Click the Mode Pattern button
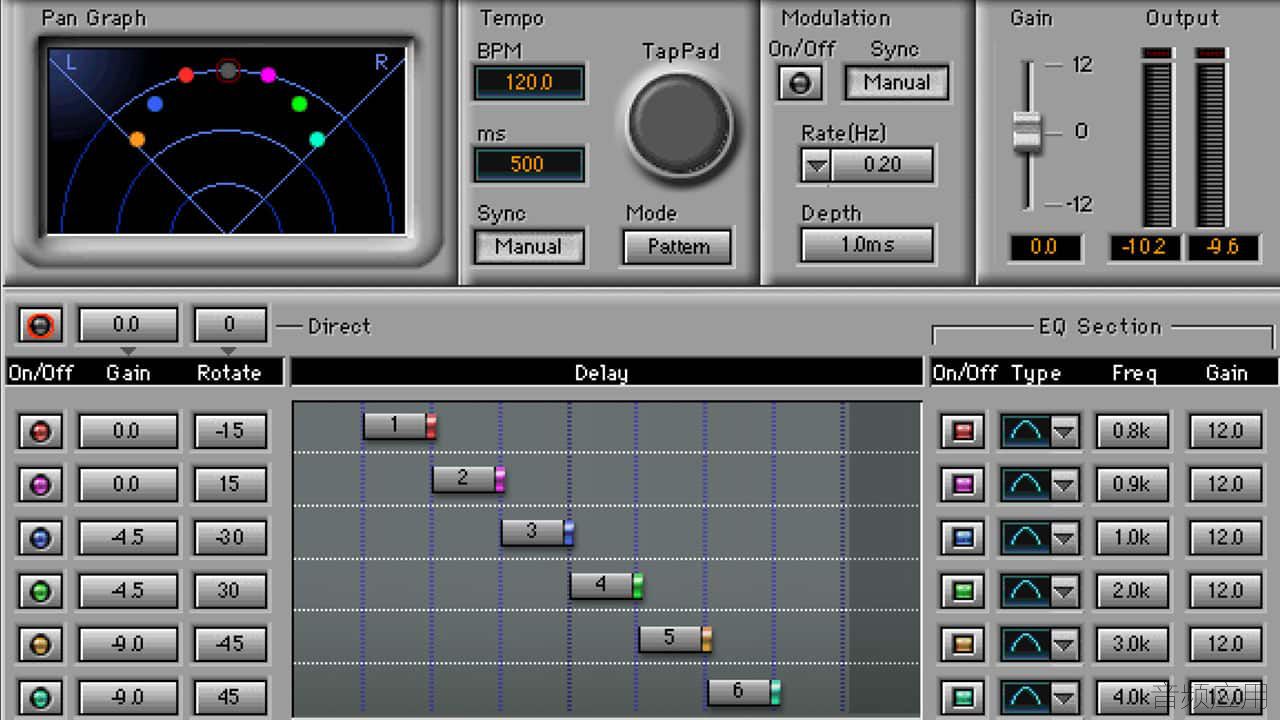 pyautogui.click(x=678, y=246)
